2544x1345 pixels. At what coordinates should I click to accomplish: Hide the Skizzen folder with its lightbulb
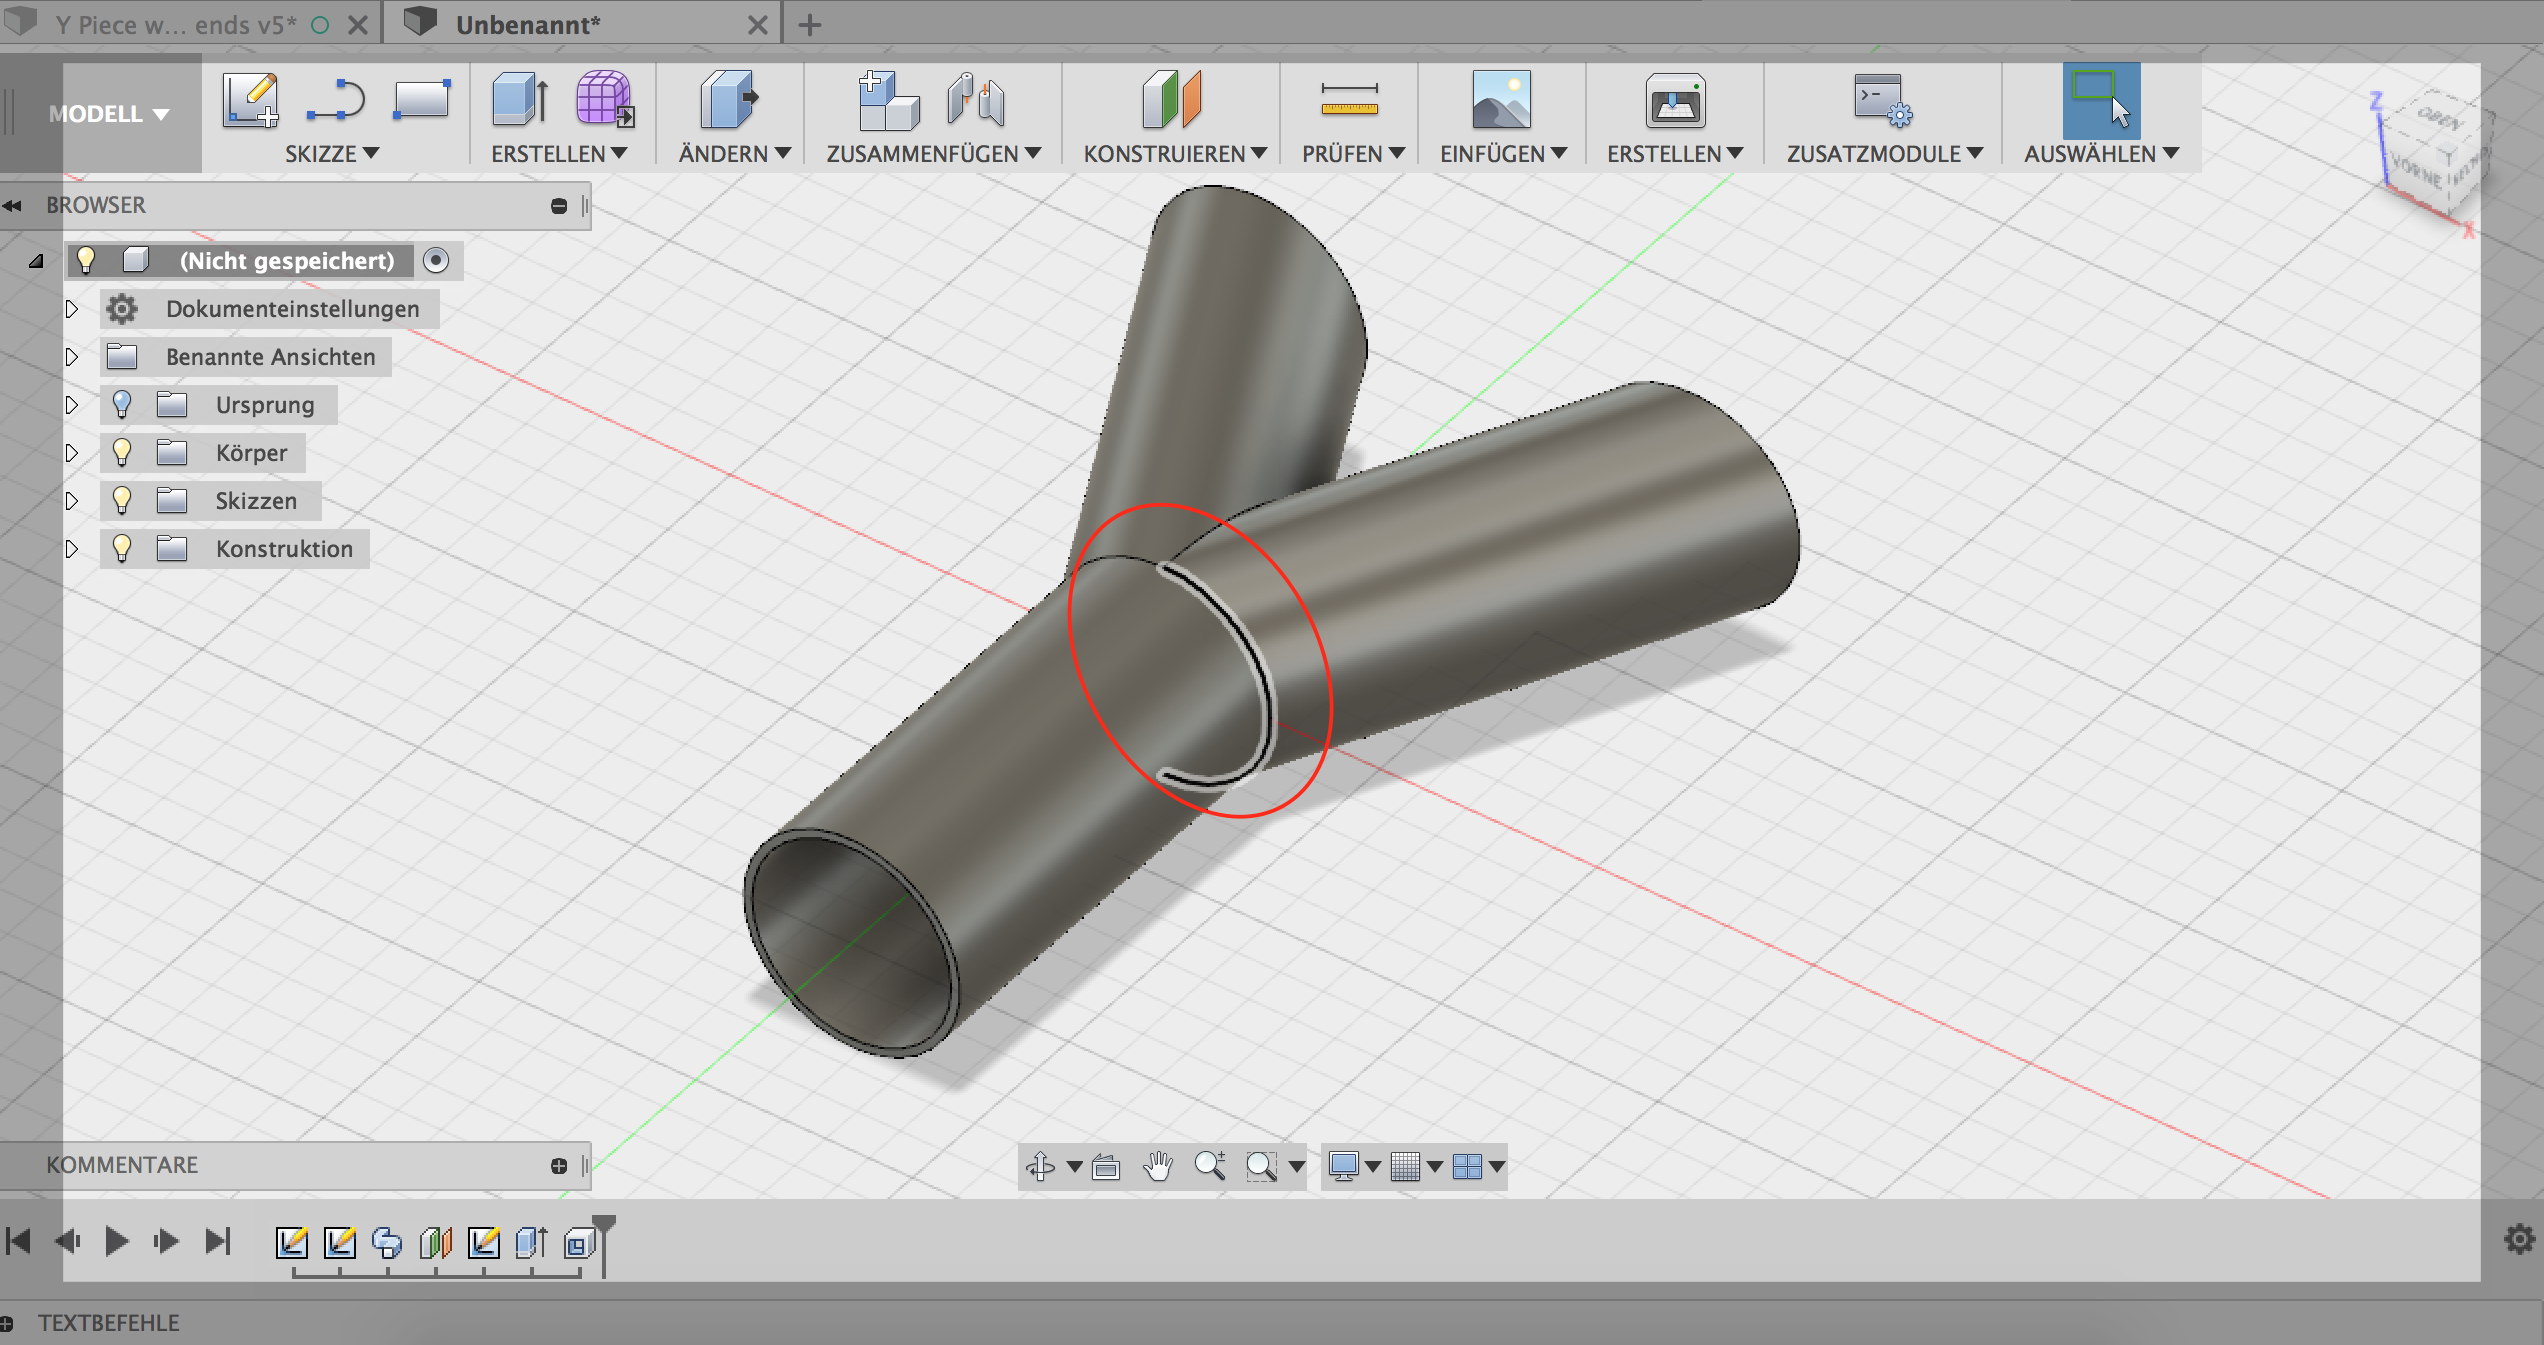point(122,500)
